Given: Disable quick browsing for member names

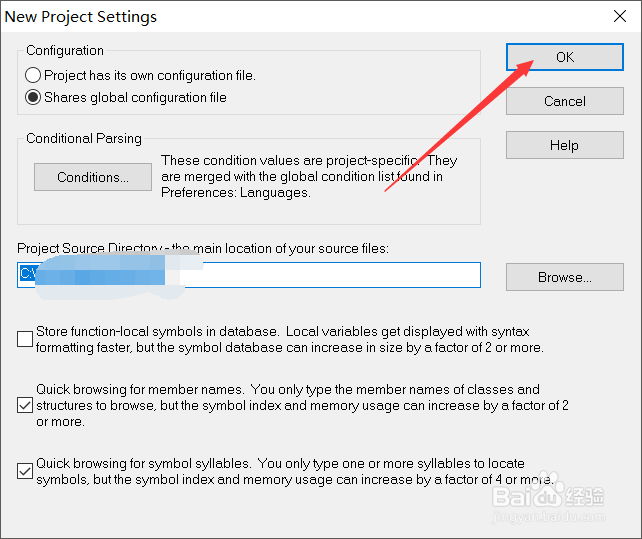Looking at the screenshot, I should [x=25, y=405].
